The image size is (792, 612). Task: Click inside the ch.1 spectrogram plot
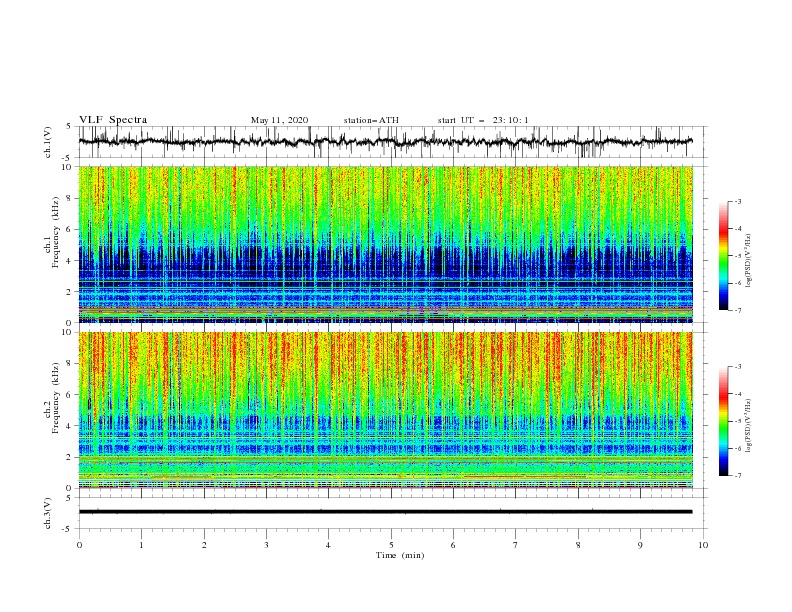[386, 244]
